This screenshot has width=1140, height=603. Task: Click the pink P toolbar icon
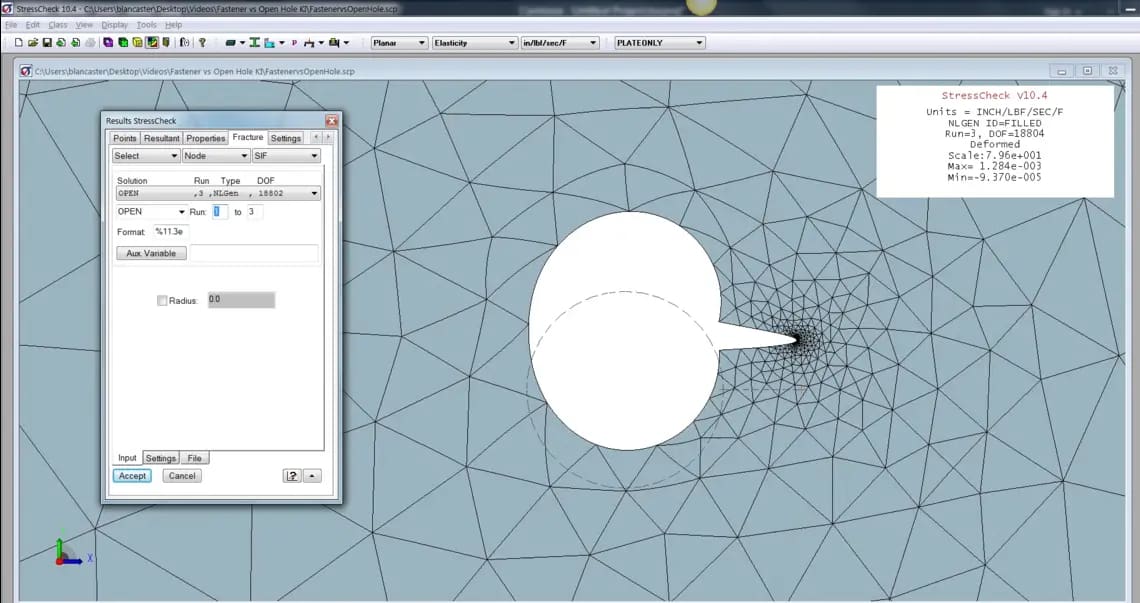[x=294, y=42]
